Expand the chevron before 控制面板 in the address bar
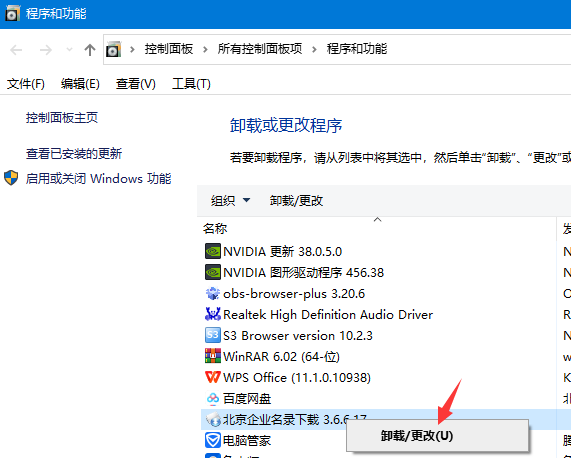Image resolution: width=571 pixels, height=458 pixels. (132, 49)
